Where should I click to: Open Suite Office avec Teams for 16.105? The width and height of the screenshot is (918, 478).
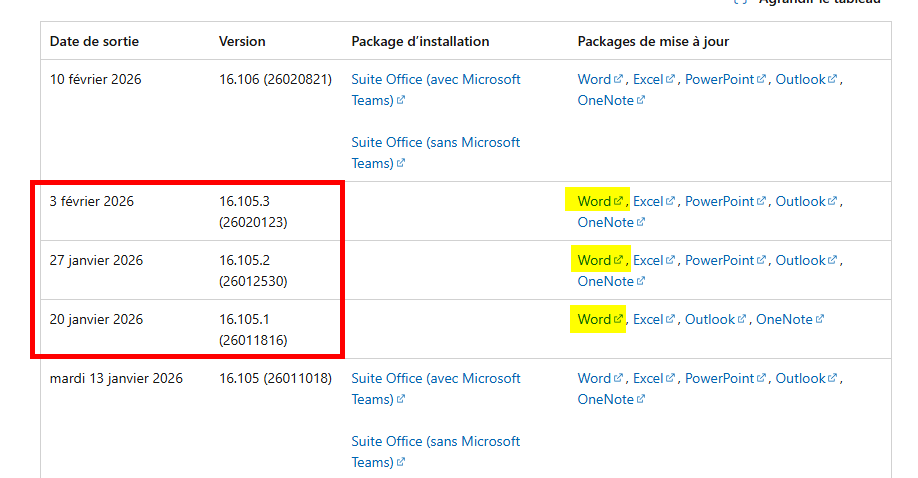[436, 388]
